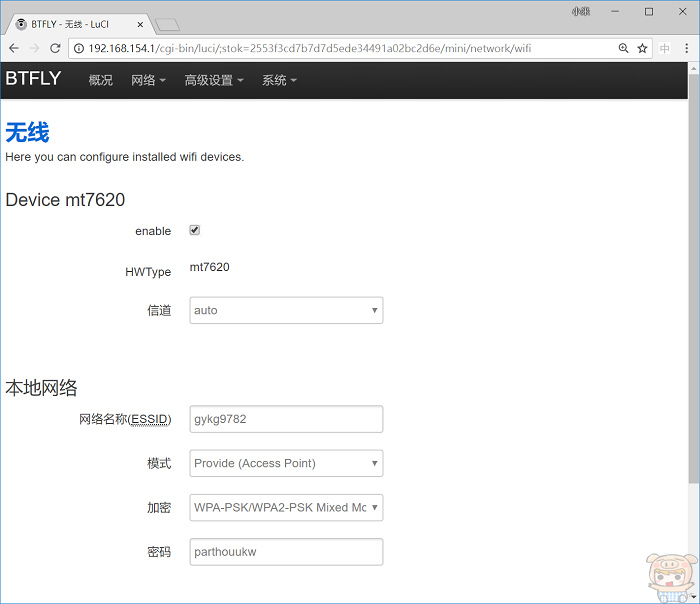Image resolution: width=700 pixels, height=604 pixels.
Task: Click the input method extension icon
Action: [665, 48]
